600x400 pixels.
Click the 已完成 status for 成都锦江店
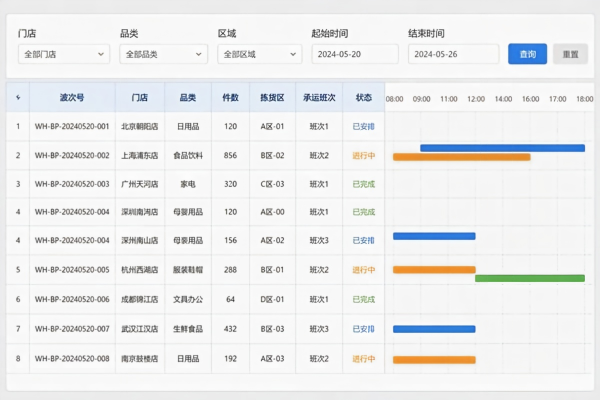point(364,299)
